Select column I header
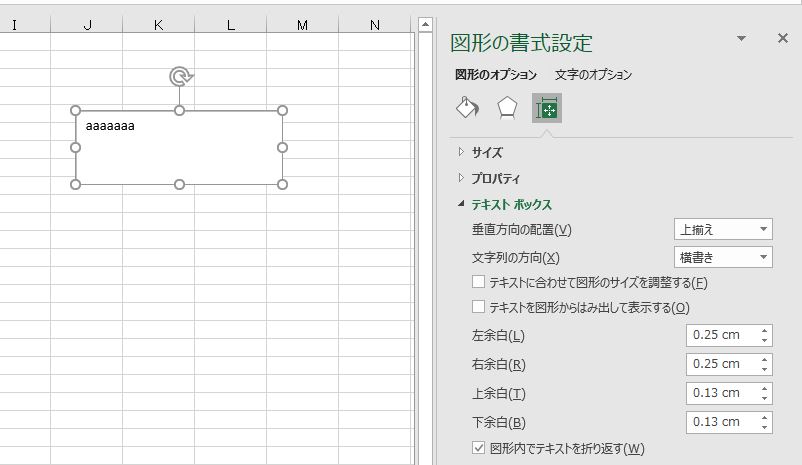The image size is (802, 465). (x=25, y=25)
